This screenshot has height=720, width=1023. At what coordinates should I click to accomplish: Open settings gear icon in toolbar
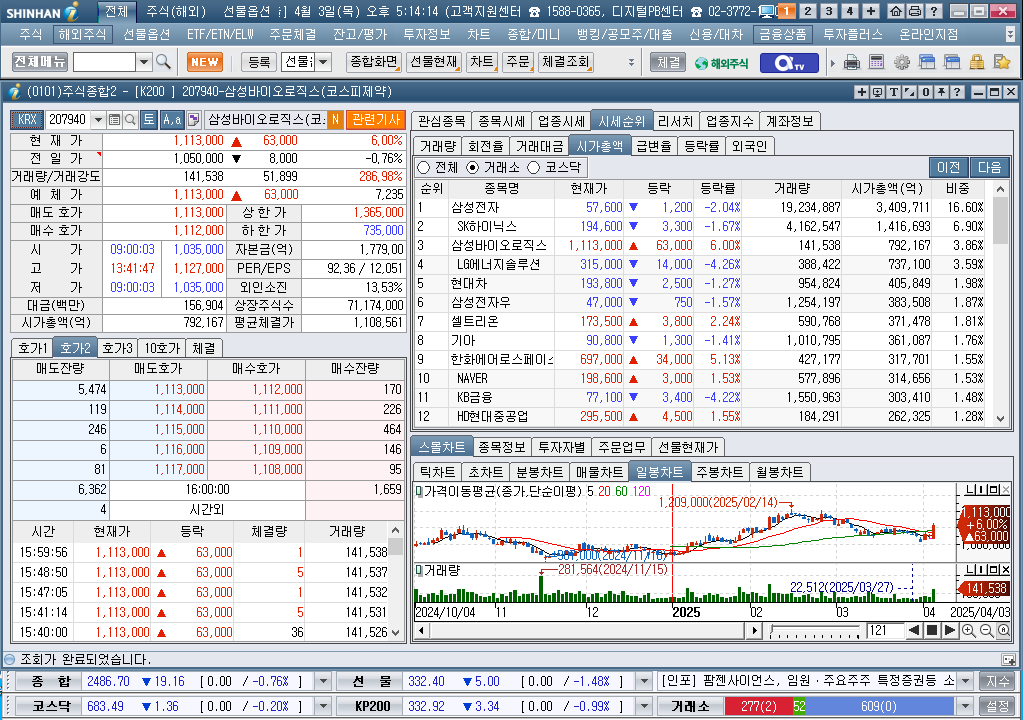pyautogui.click(x=902, y=63)
